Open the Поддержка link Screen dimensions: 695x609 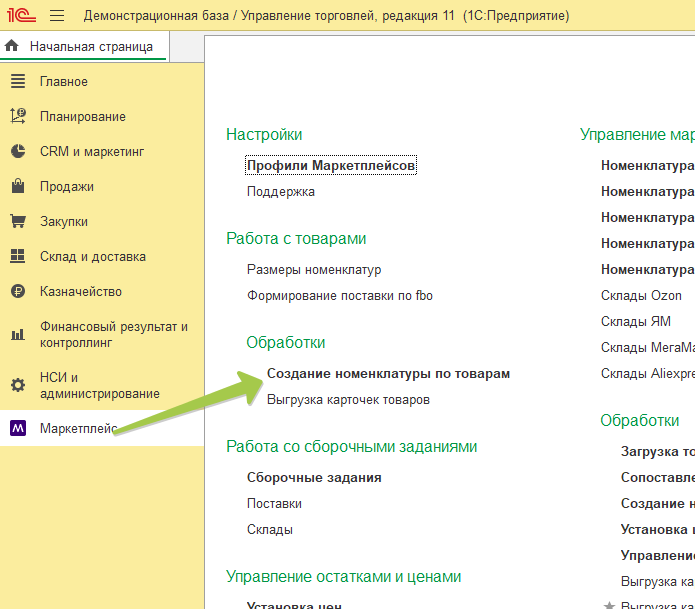[x=281, y=191]
